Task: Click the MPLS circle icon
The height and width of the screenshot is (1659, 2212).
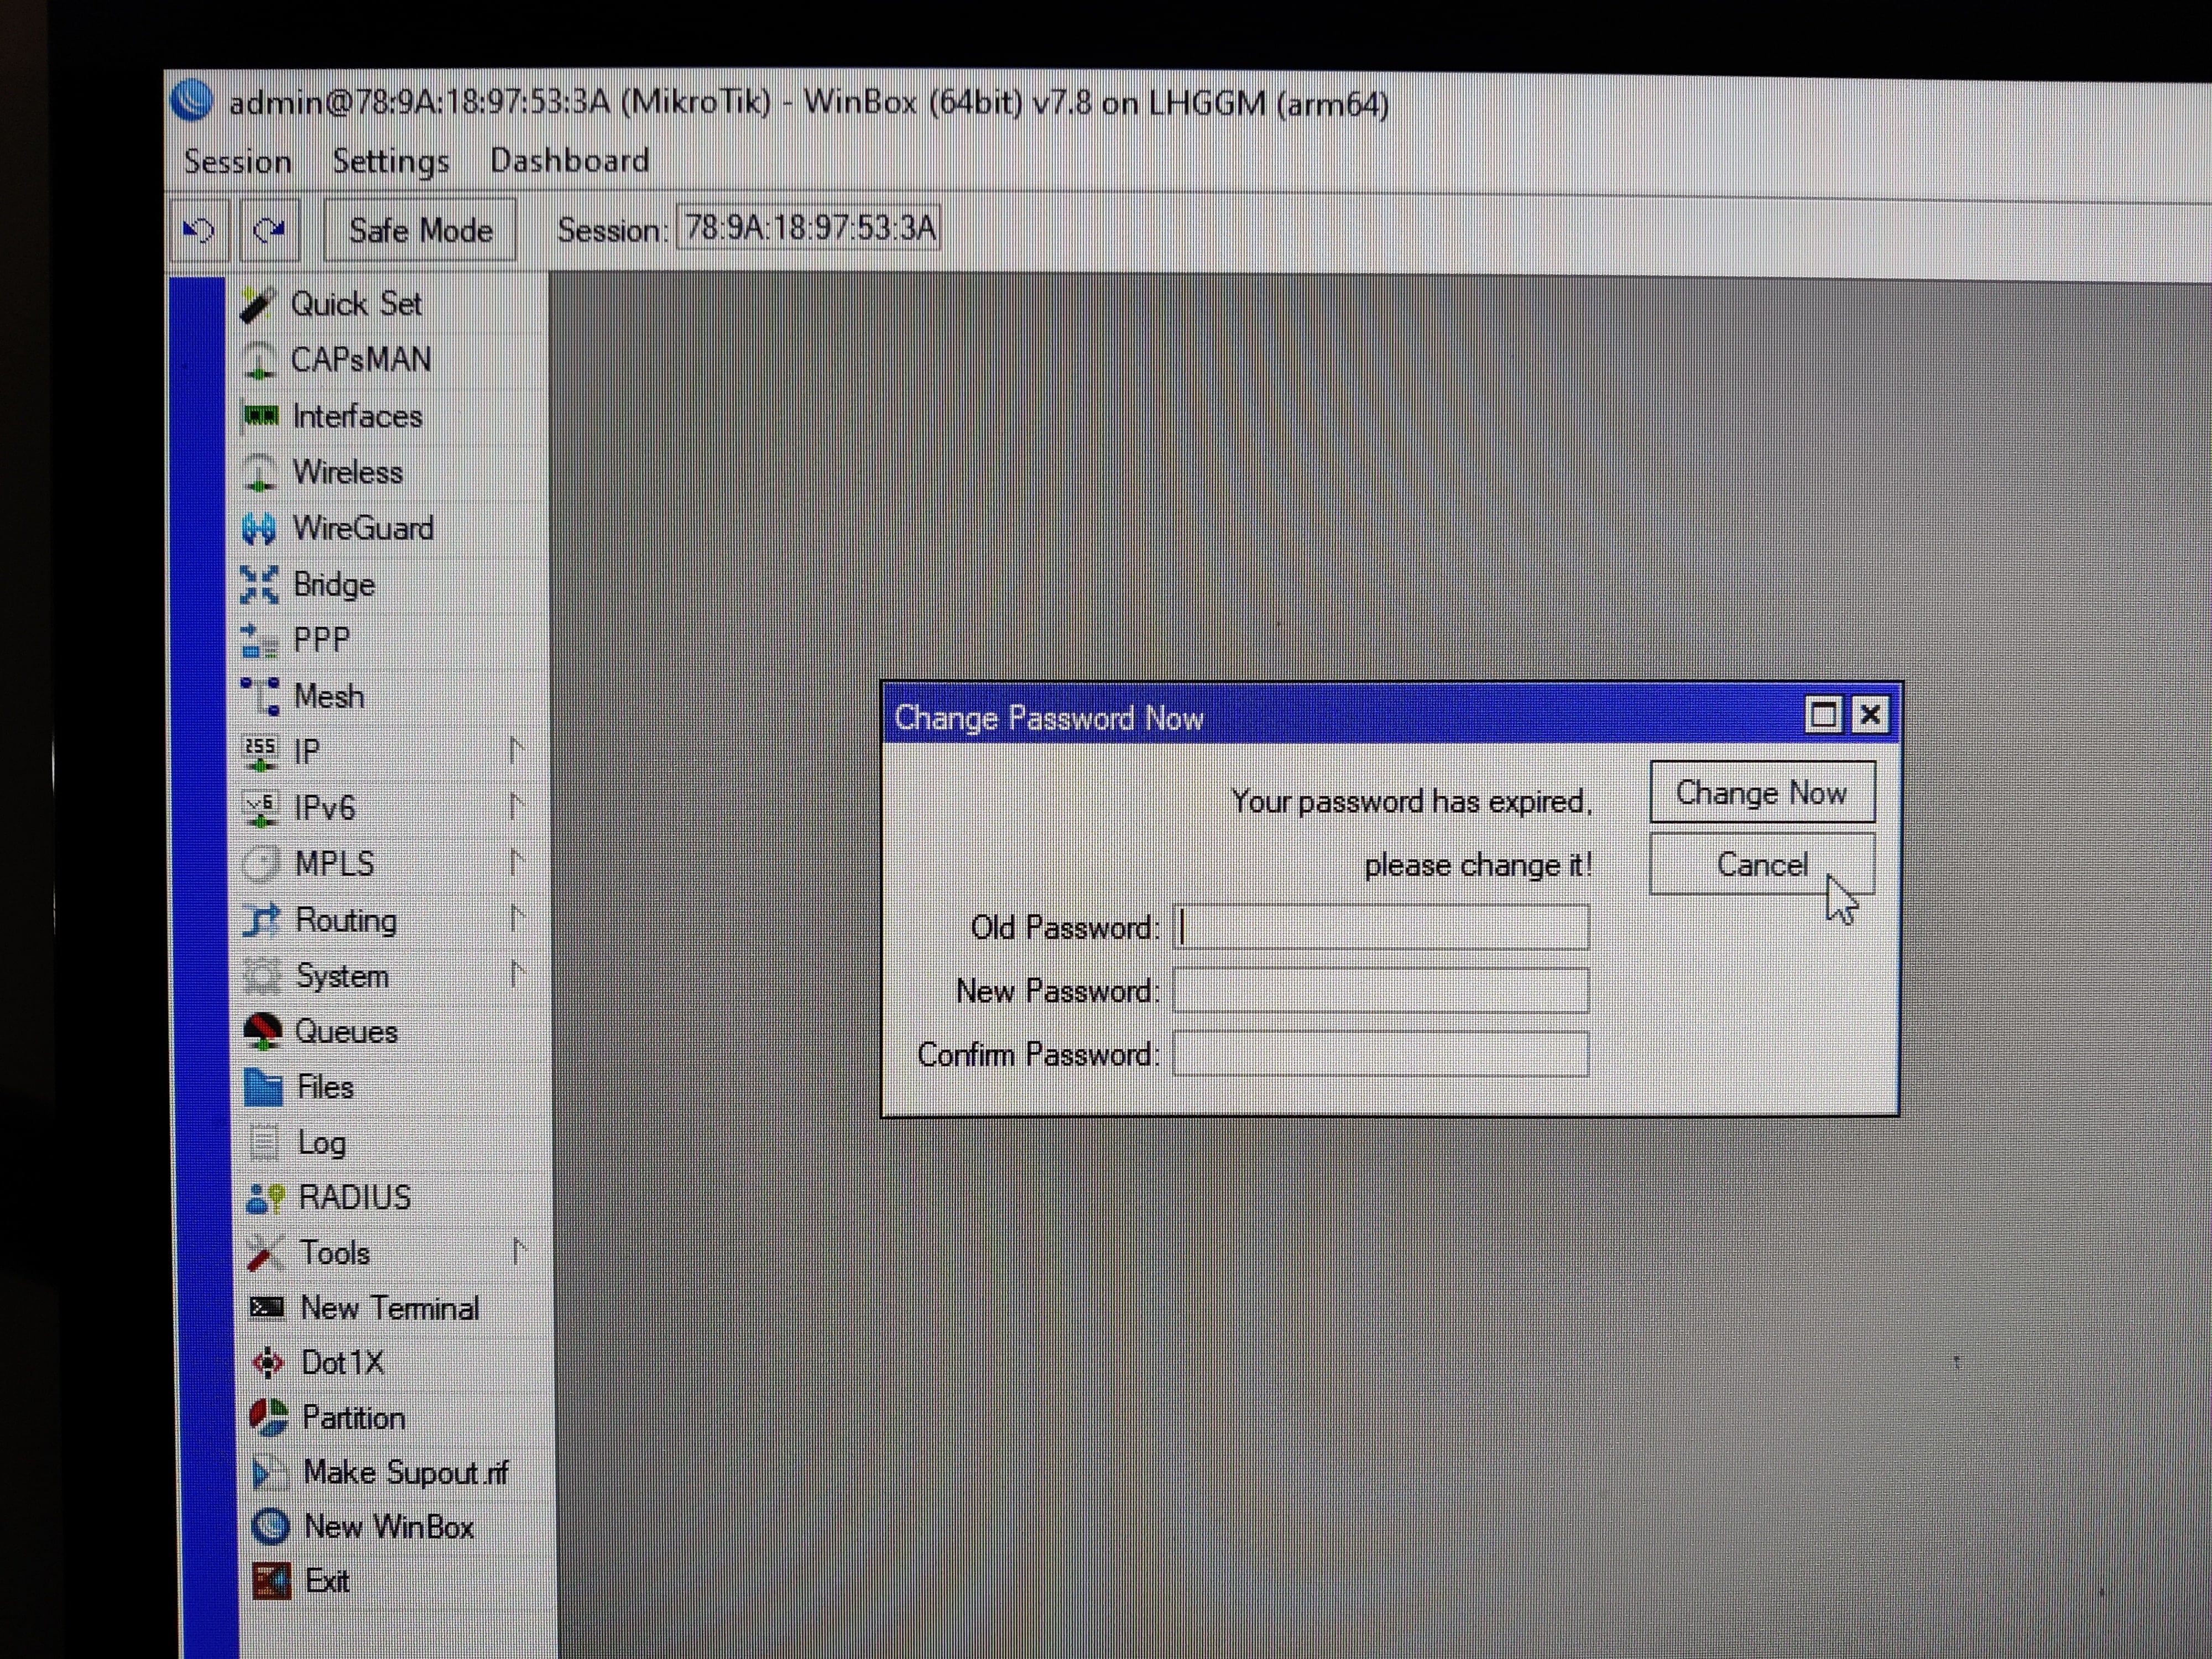Action: click(x=261, y=864)
